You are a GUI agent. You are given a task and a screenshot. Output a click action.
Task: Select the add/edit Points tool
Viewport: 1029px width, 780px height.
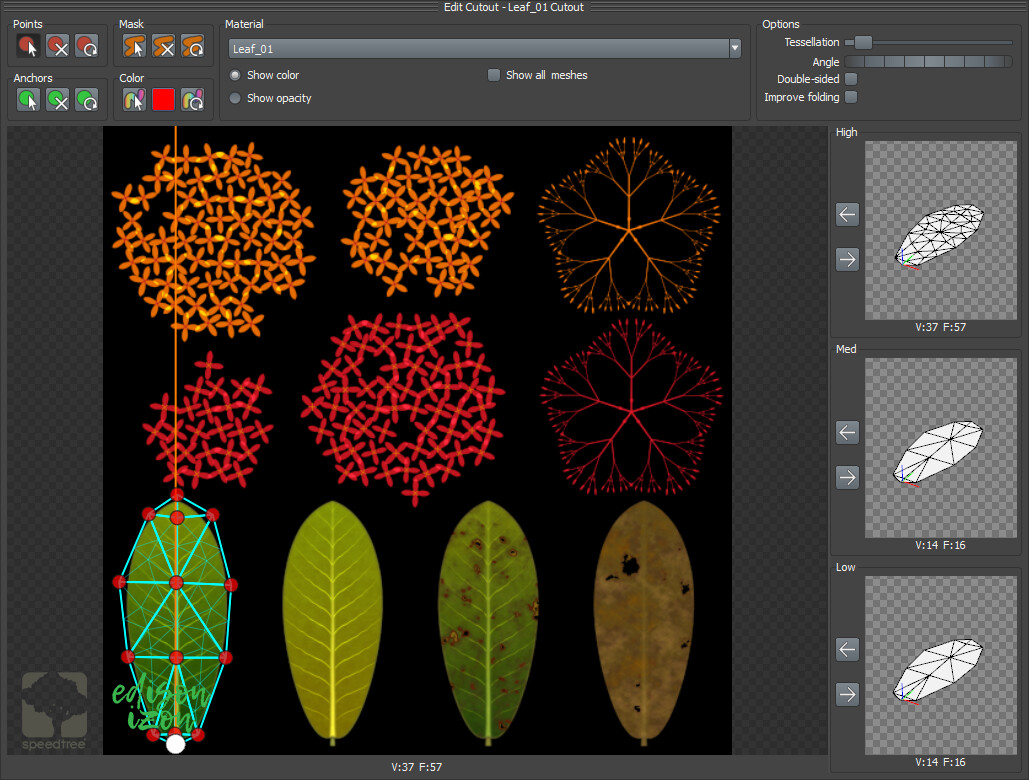click(x=28, y=45)
